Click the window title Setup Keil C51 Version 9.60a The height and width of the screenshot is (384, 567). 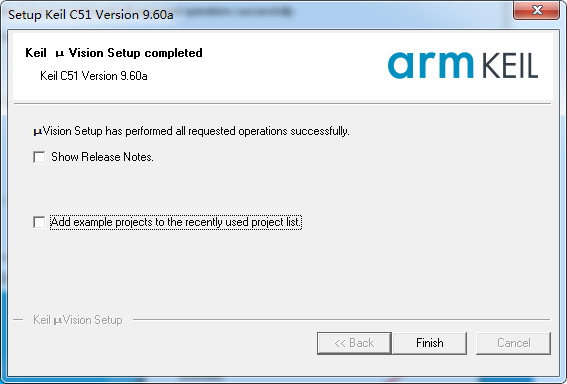(x=91, y=15)
